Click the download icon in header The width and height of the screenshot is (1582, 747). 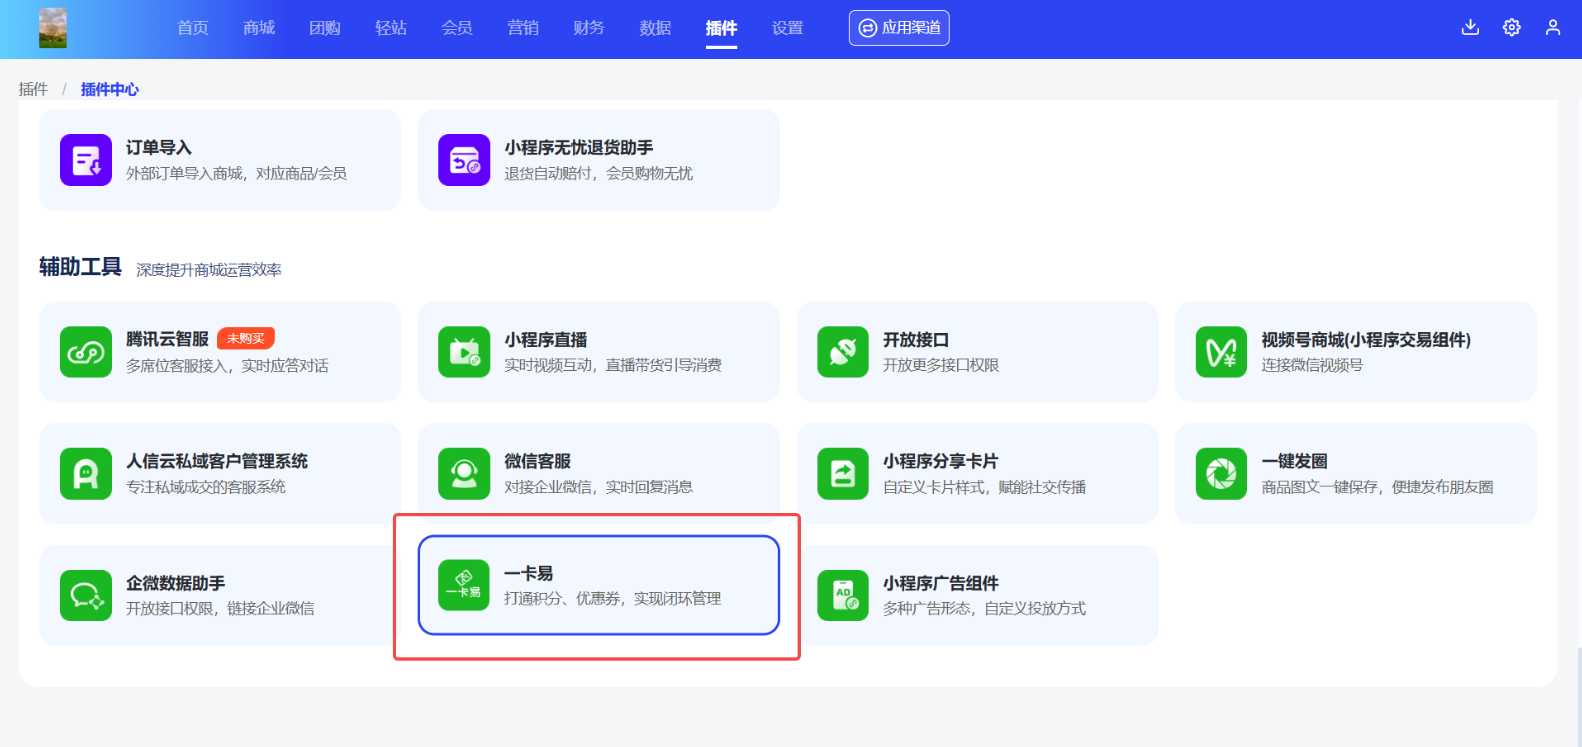pyautogui.click(x=1470, y=28)
